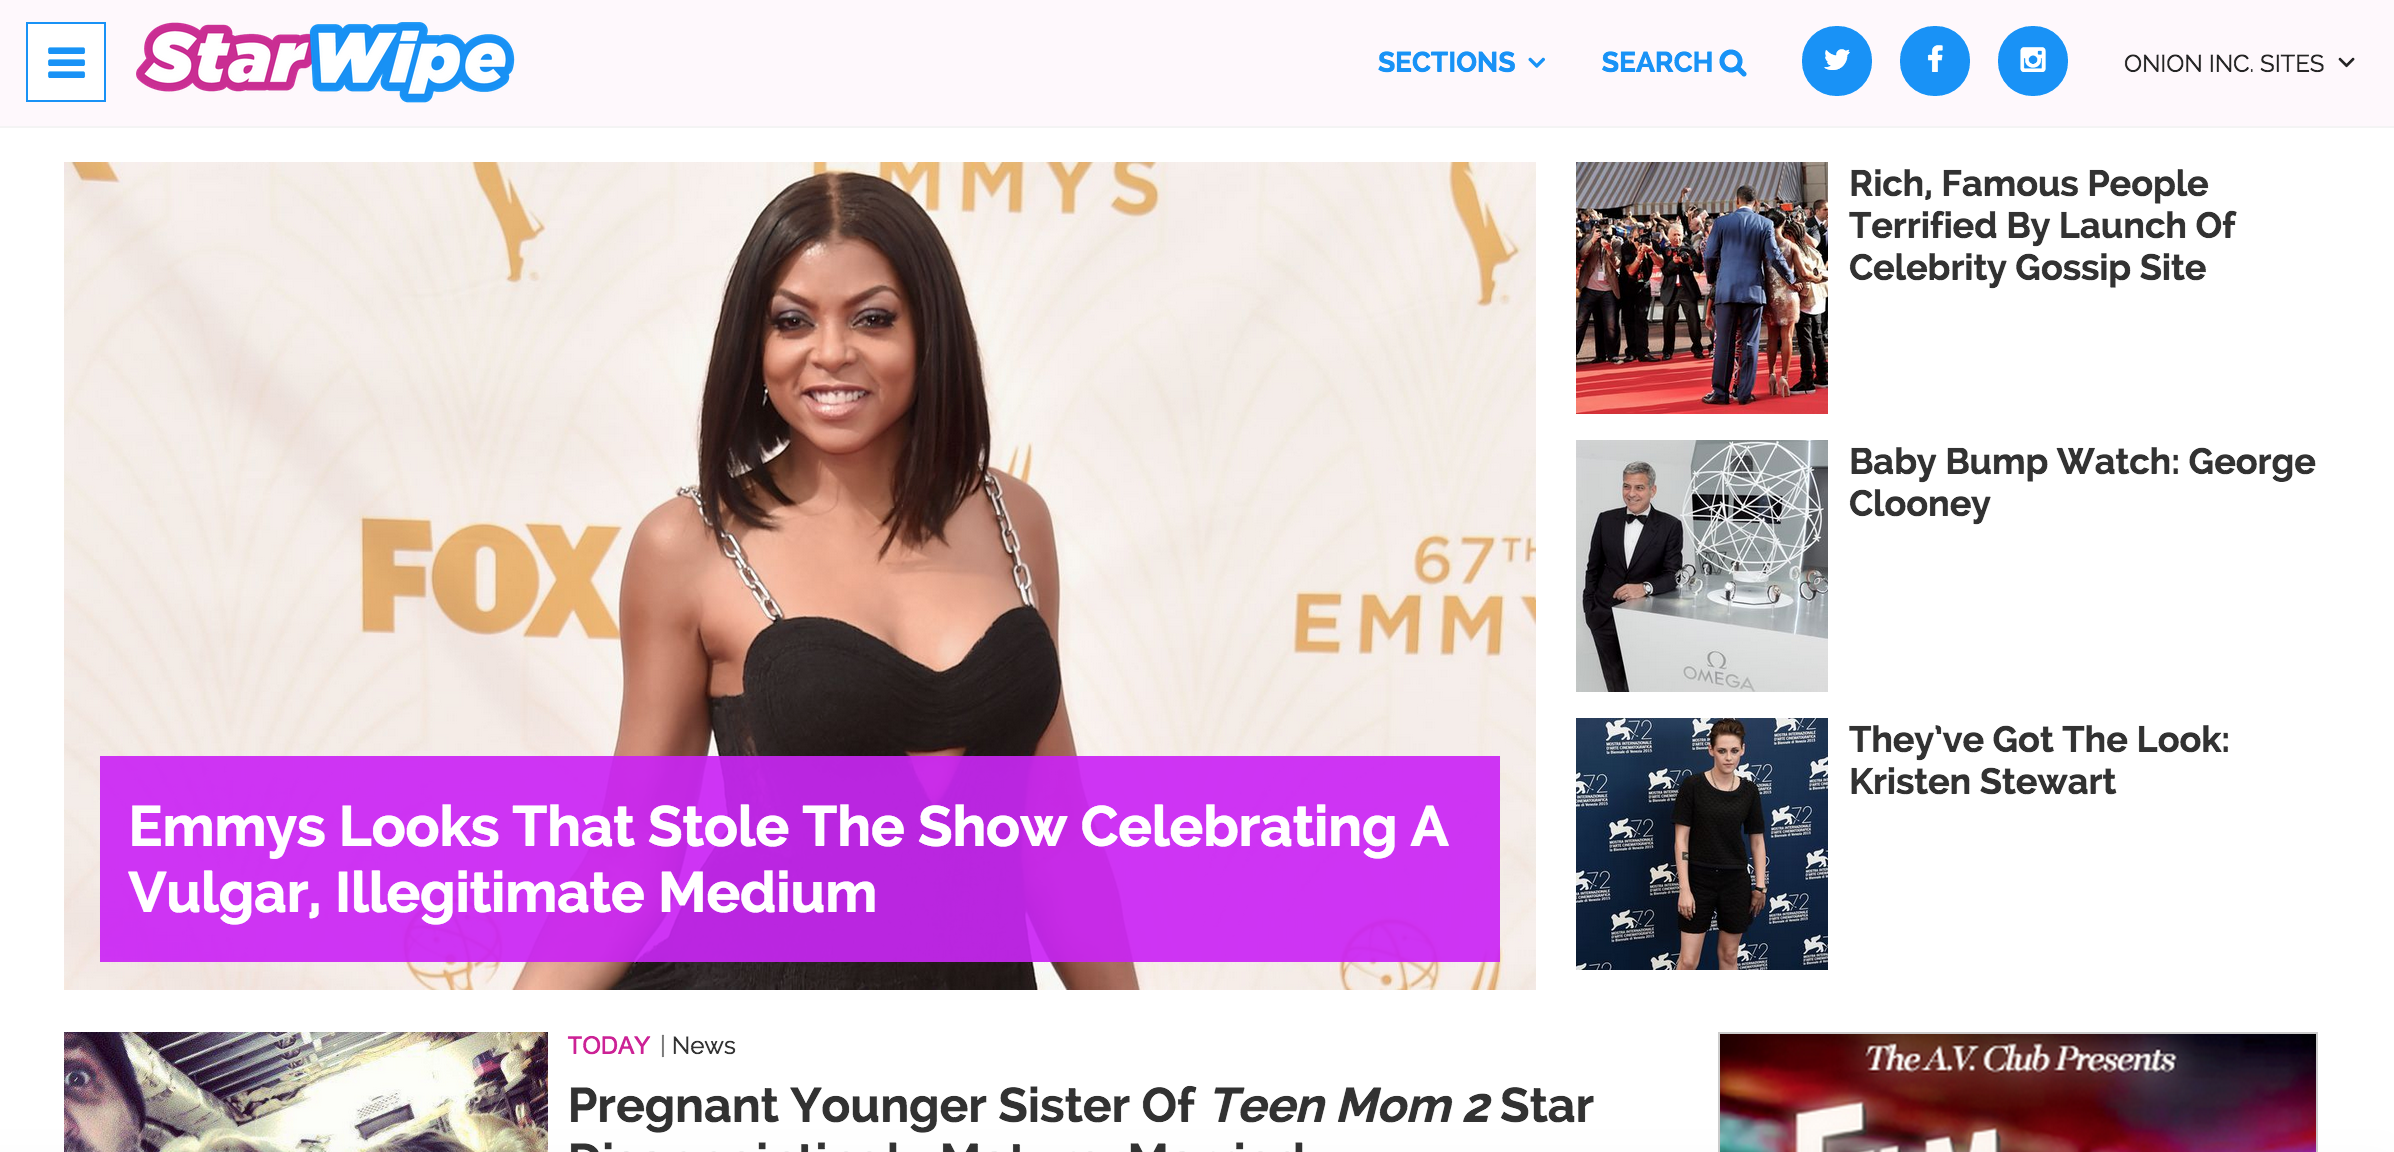This screenshot has width=2394, height=1152.
Task: Open the Instagram social icon
Action: tap(2032, 61)
